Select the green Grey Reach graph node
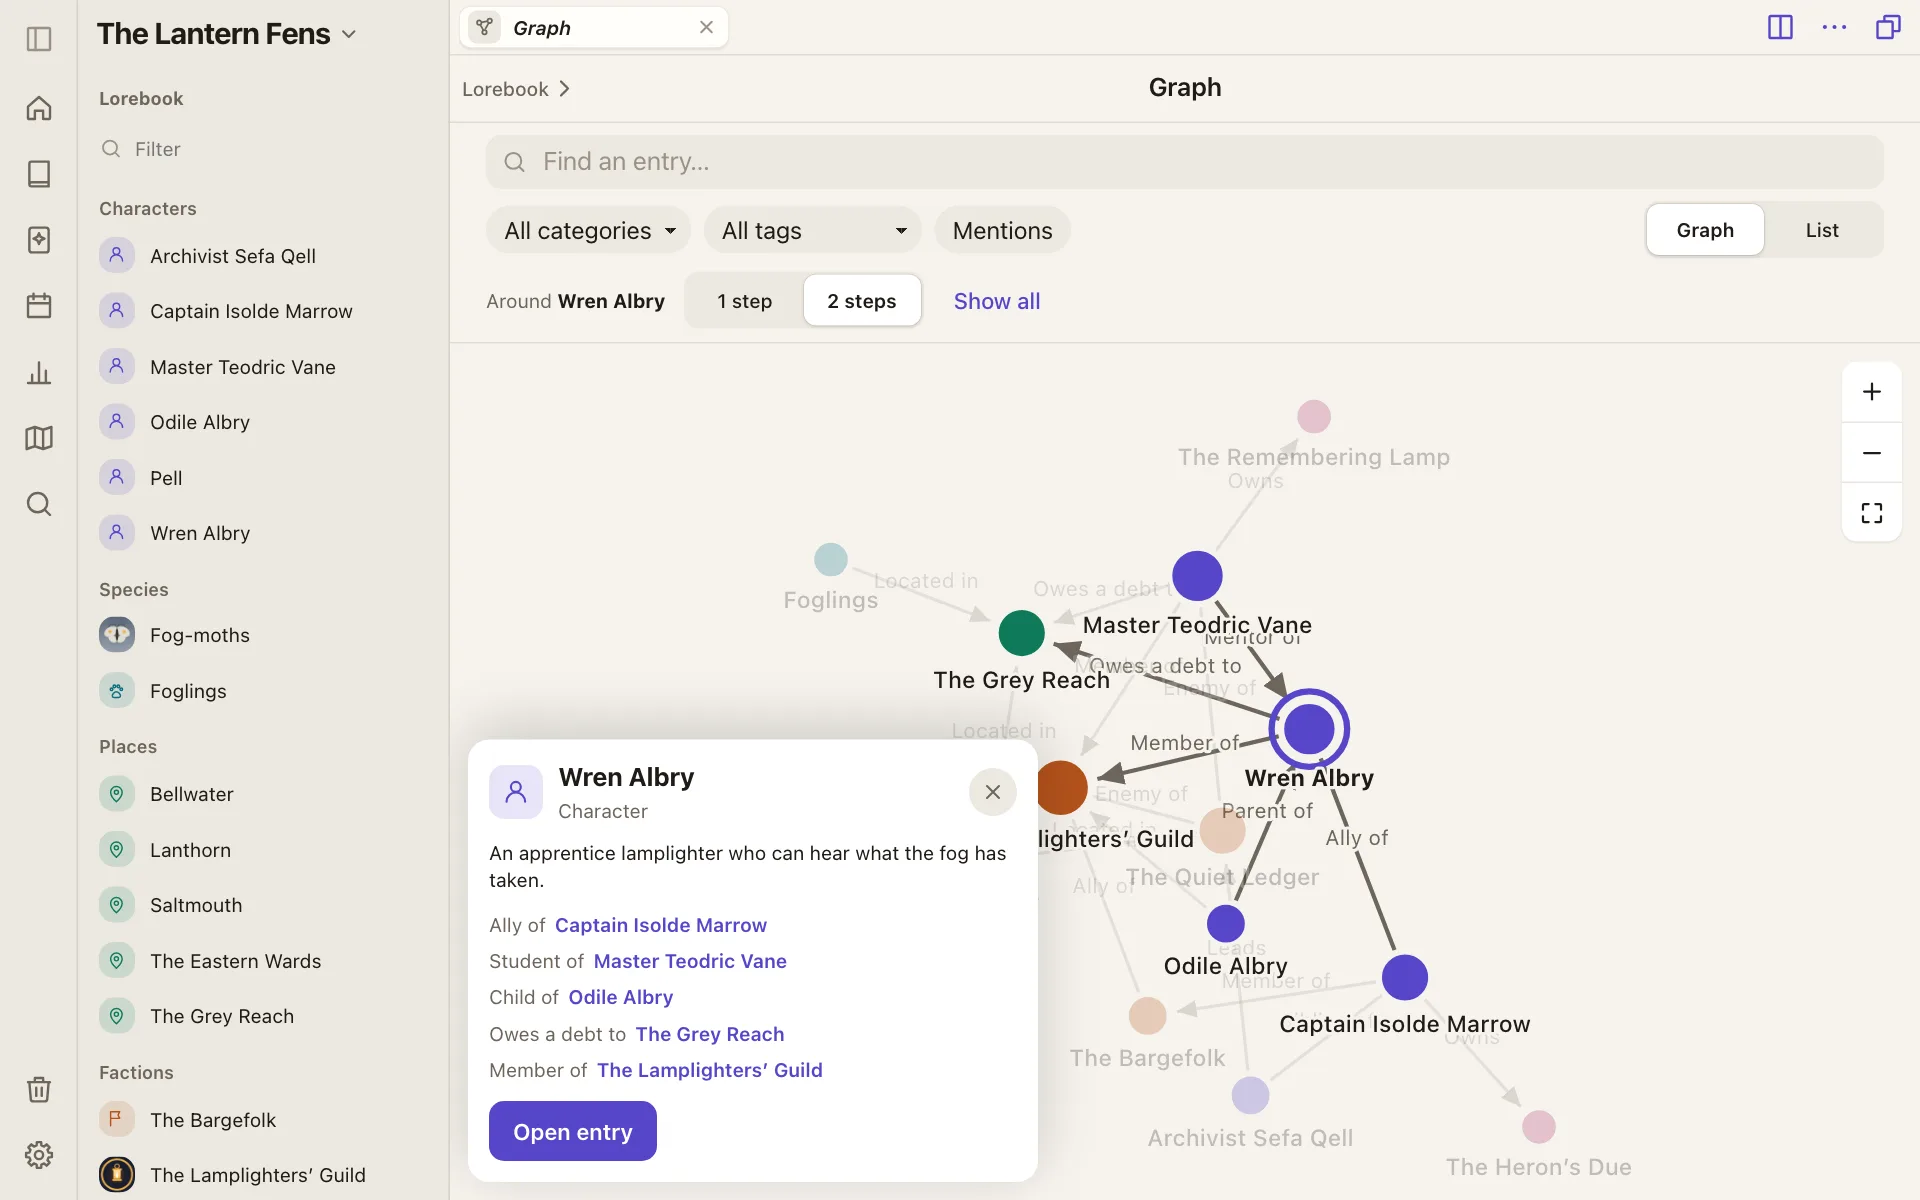This screenshot has height=1200, width=1920. pyautogui.click(x=1021, y=633)
